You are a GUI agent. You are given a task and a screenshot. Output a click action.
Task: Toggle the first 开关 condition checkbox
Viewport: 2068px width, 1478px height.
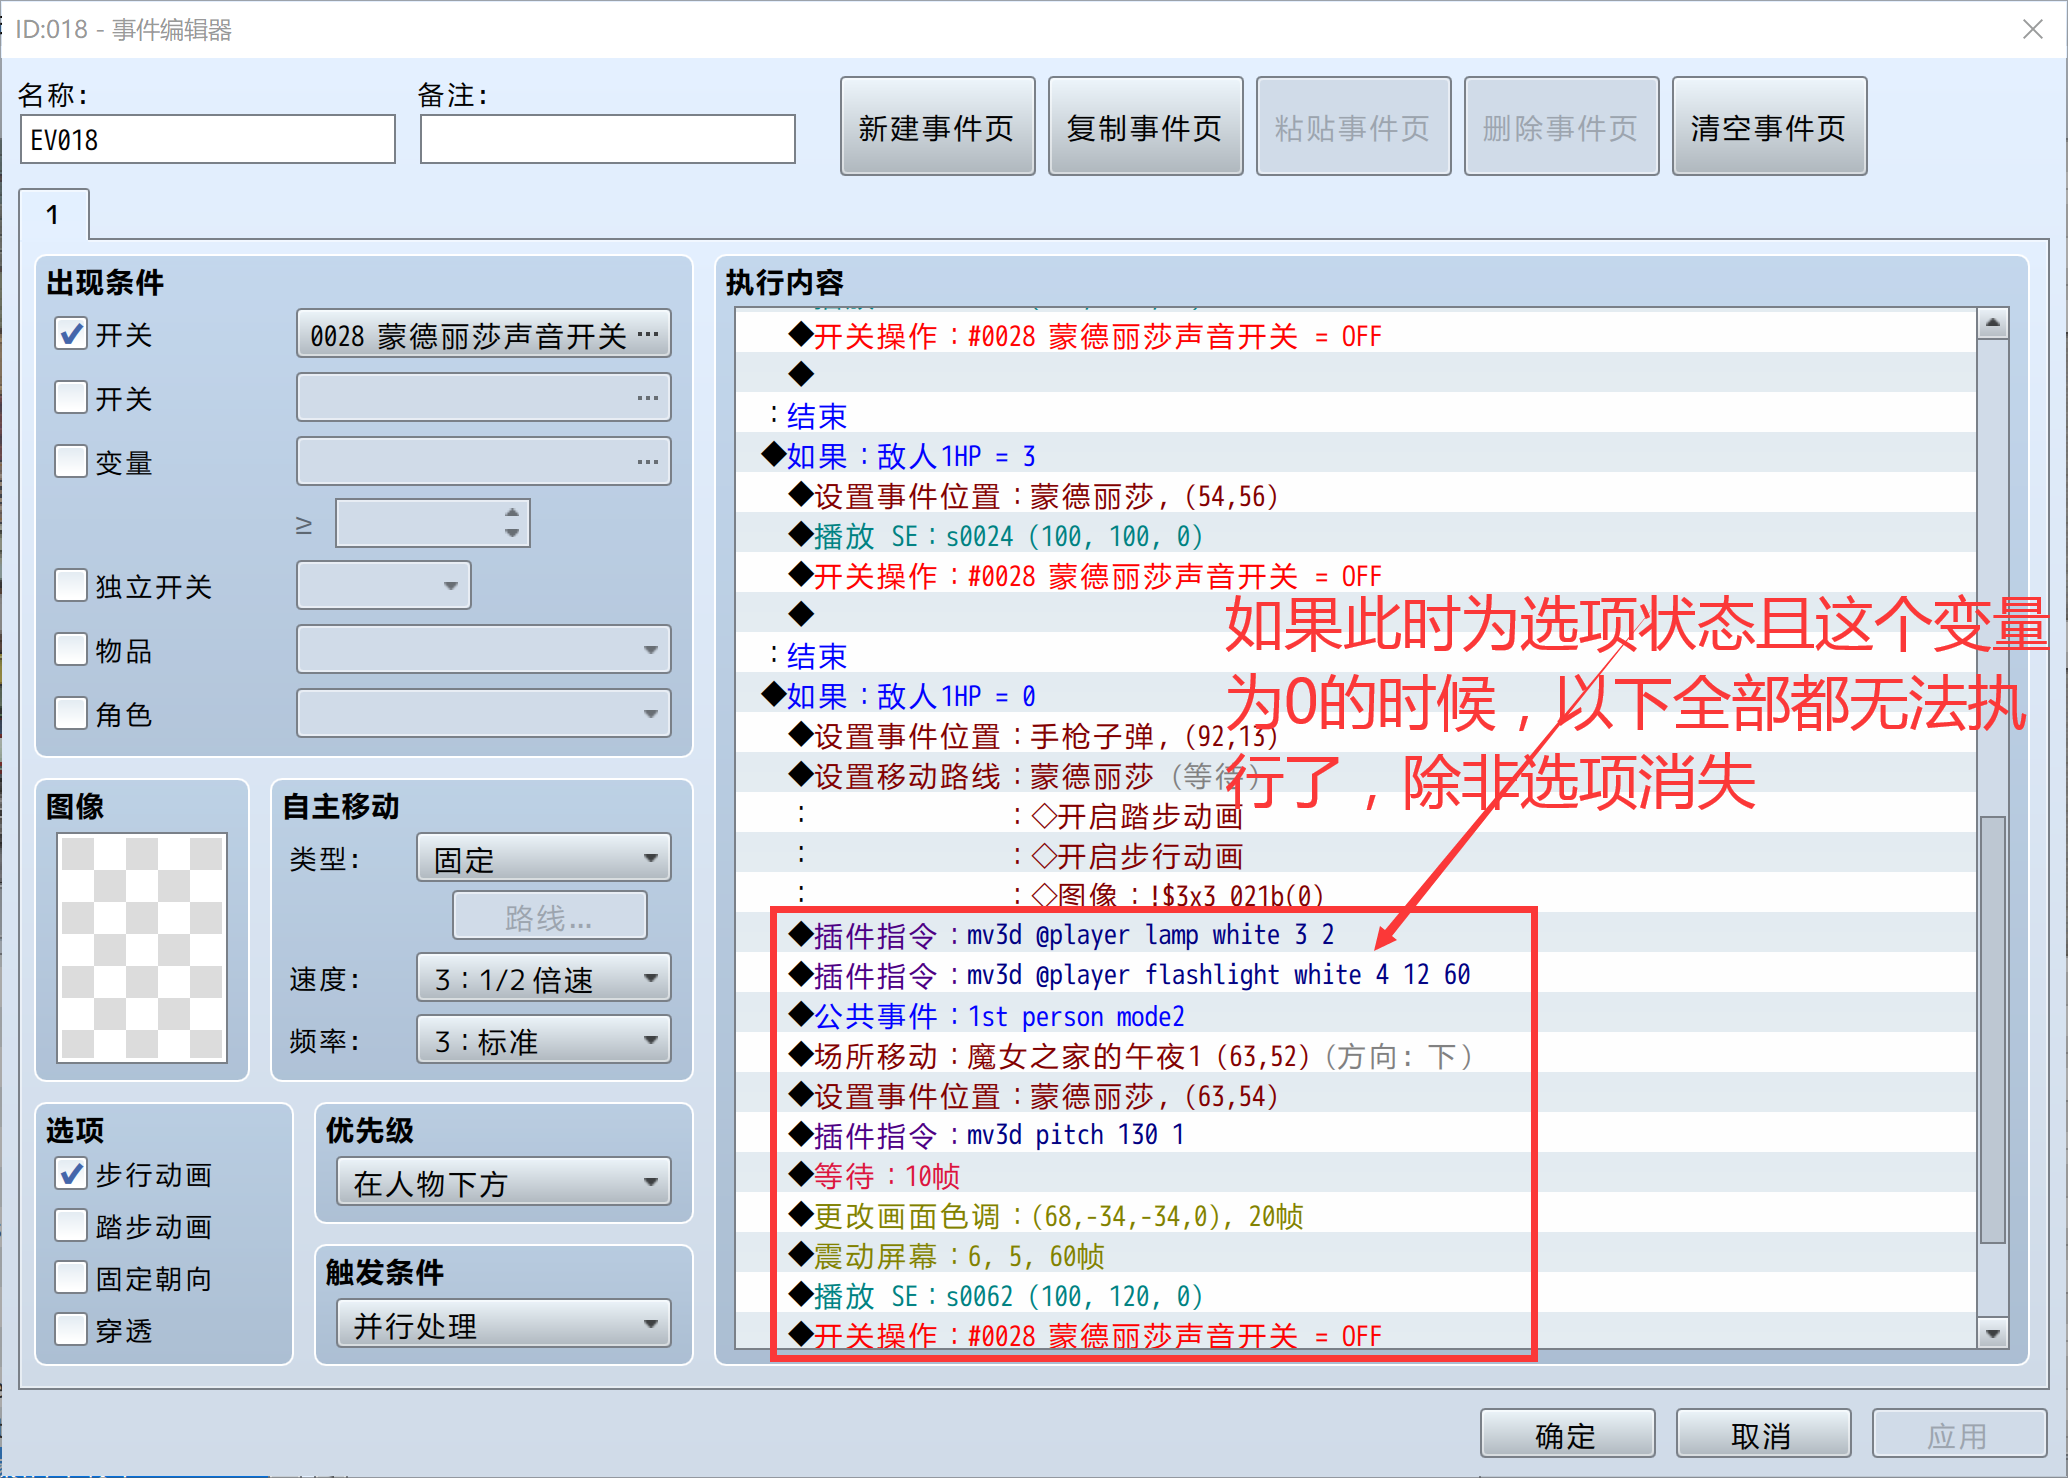[x=71, y=334]
